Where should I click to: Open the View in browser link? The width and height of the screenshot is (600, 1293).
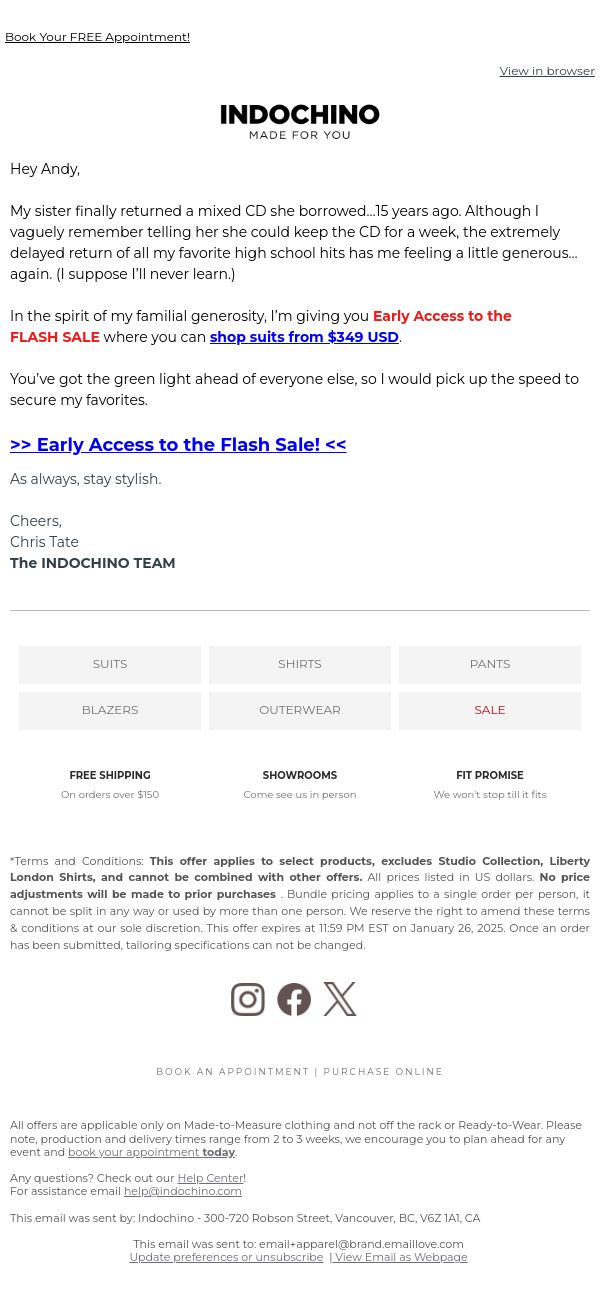[547, 71]
